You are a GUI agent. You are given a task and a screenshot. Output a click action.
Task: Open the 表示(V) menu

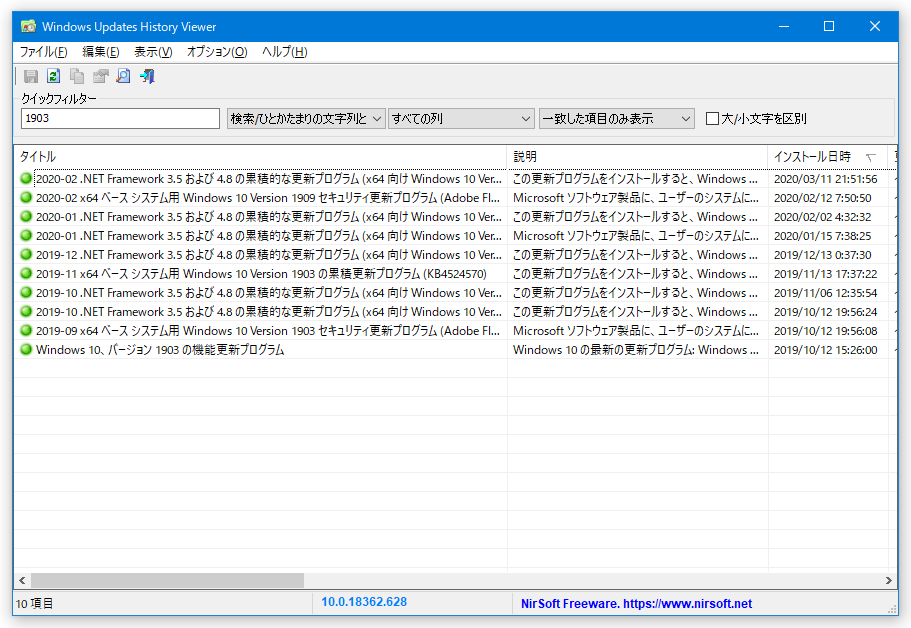click(x=153, y=52)
